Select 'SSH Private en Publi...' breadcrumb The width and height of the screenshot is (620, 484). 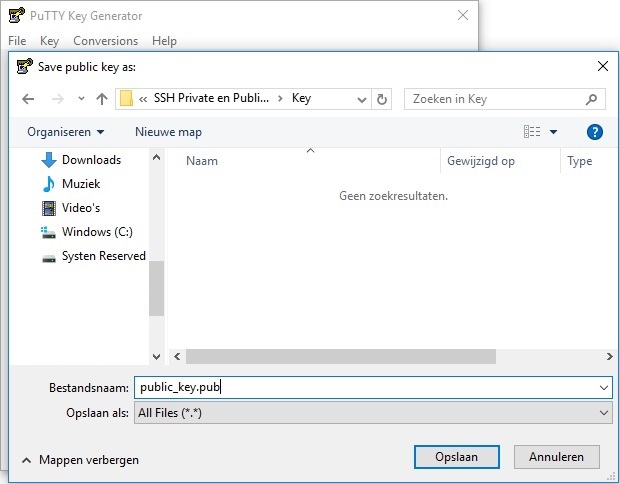pos(212,98)
